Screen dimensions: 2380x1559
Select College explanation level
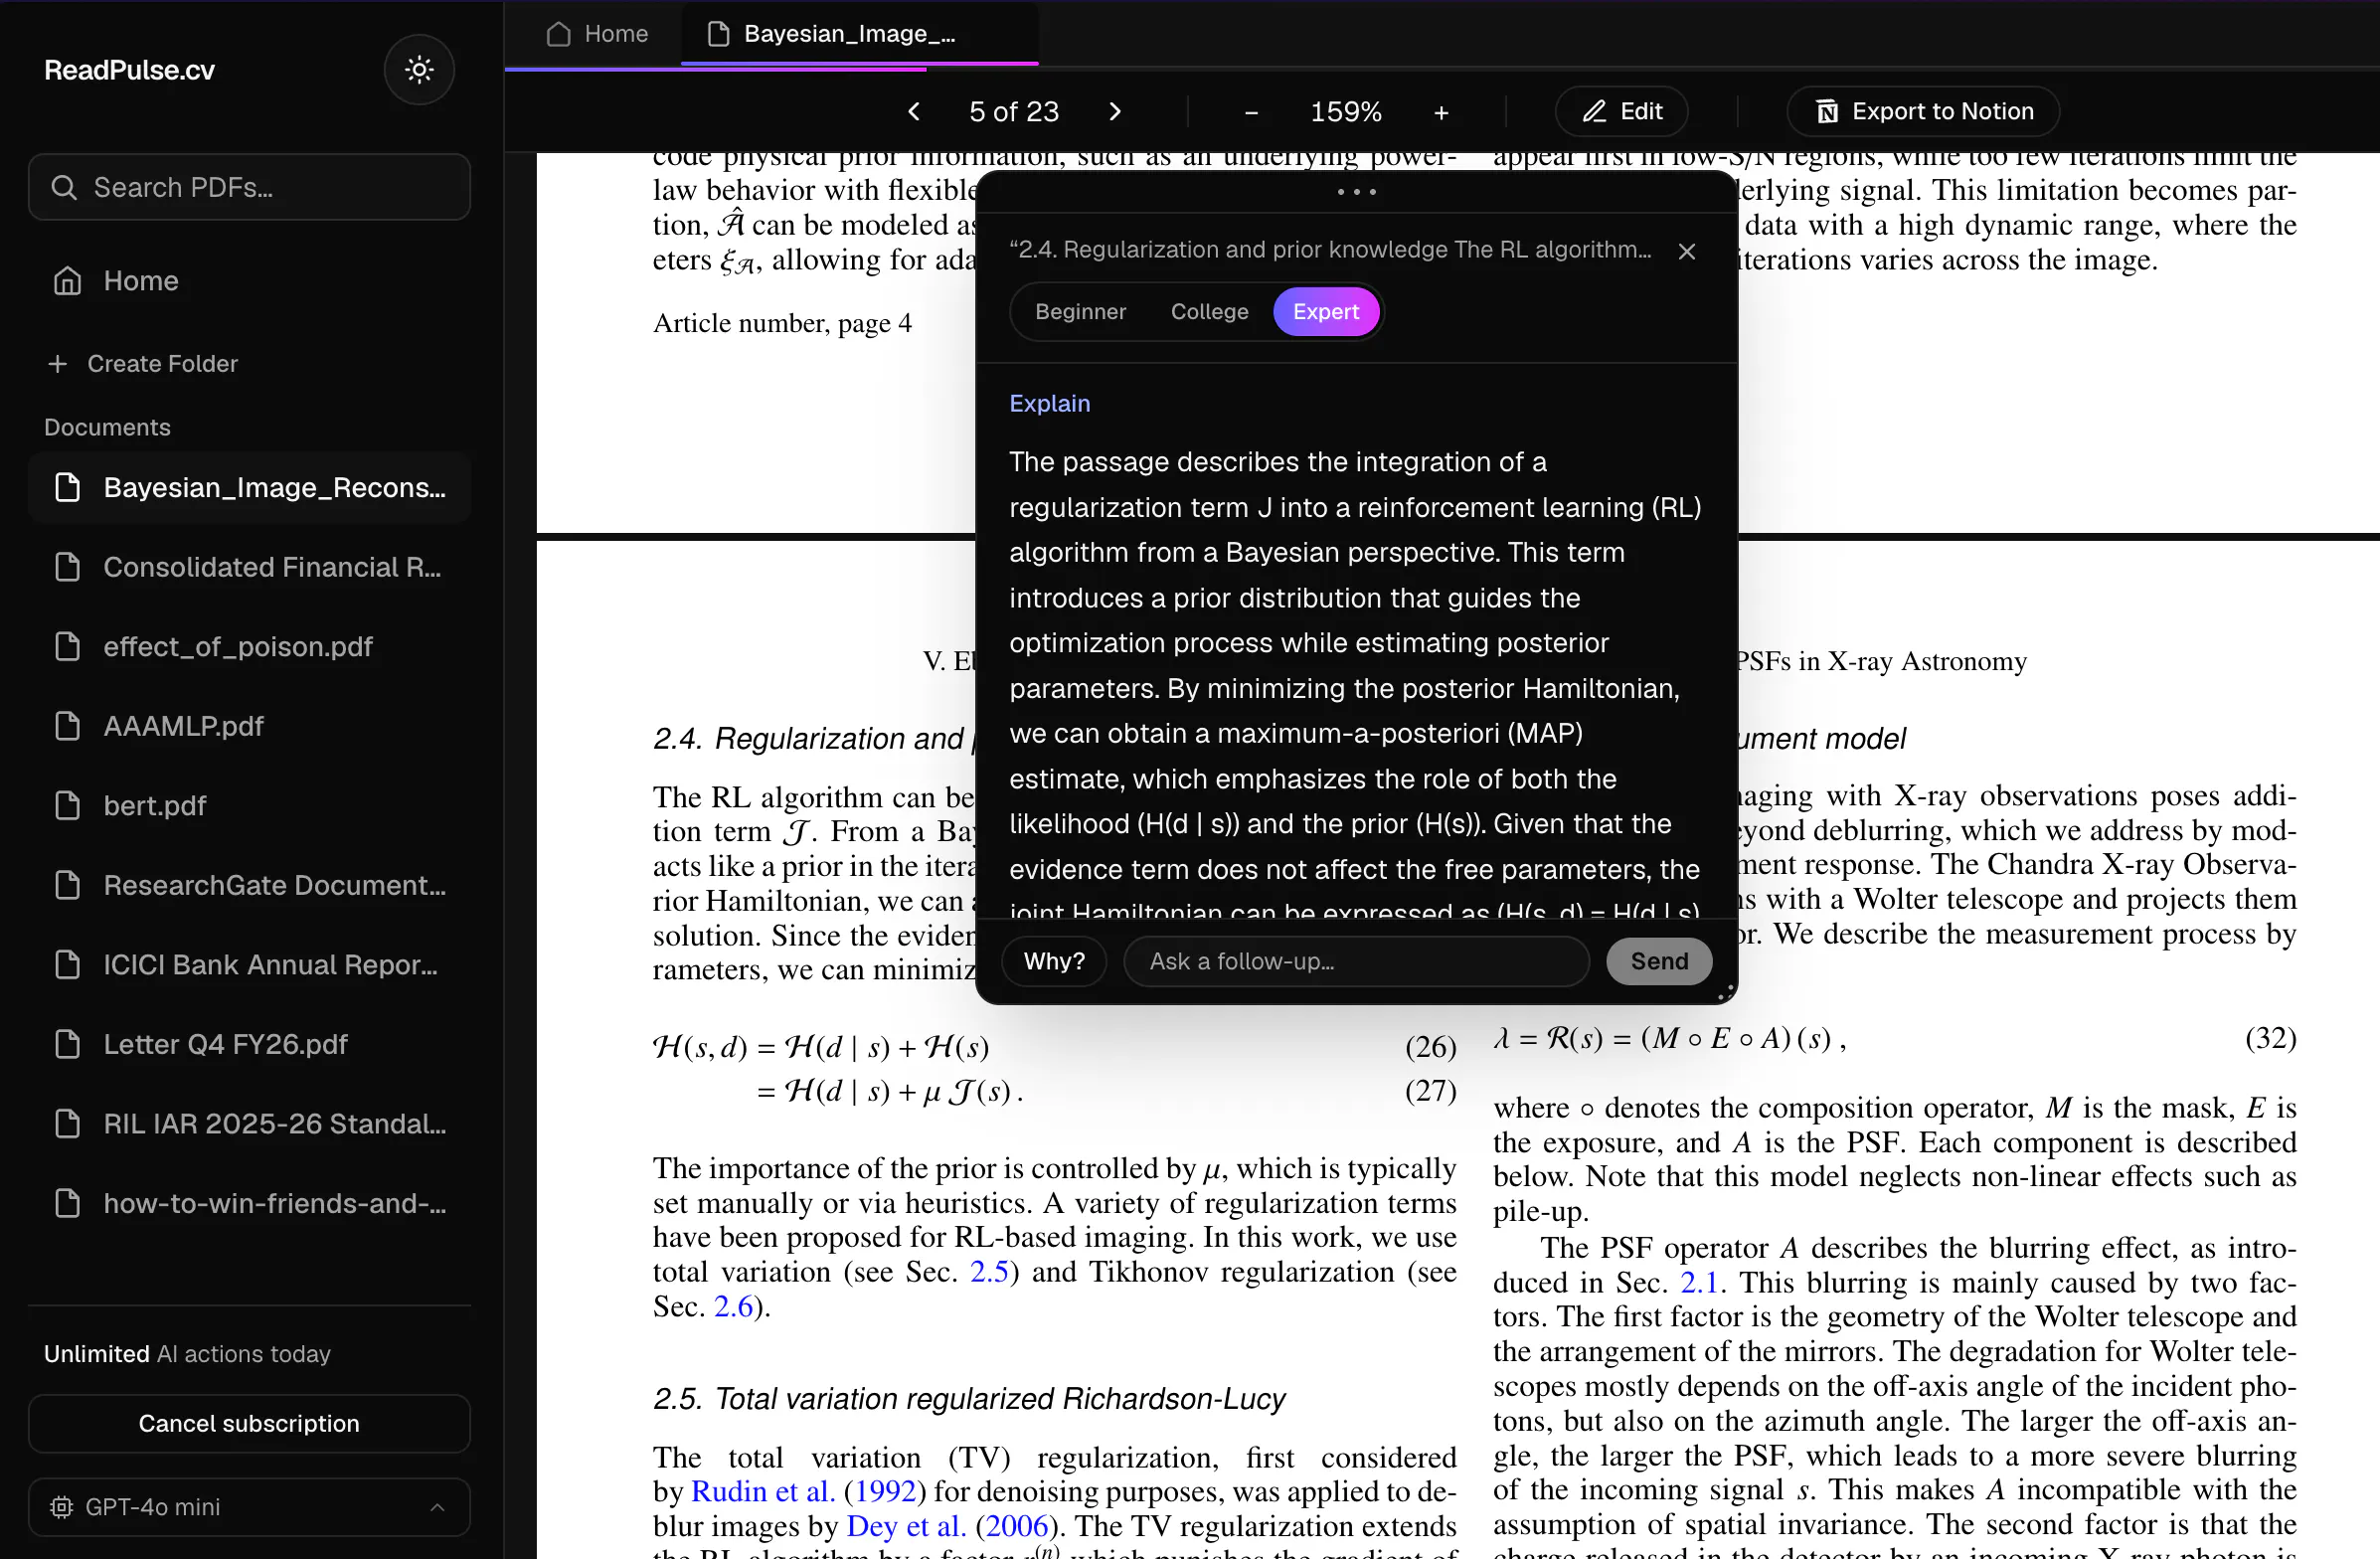point(1209,312)
